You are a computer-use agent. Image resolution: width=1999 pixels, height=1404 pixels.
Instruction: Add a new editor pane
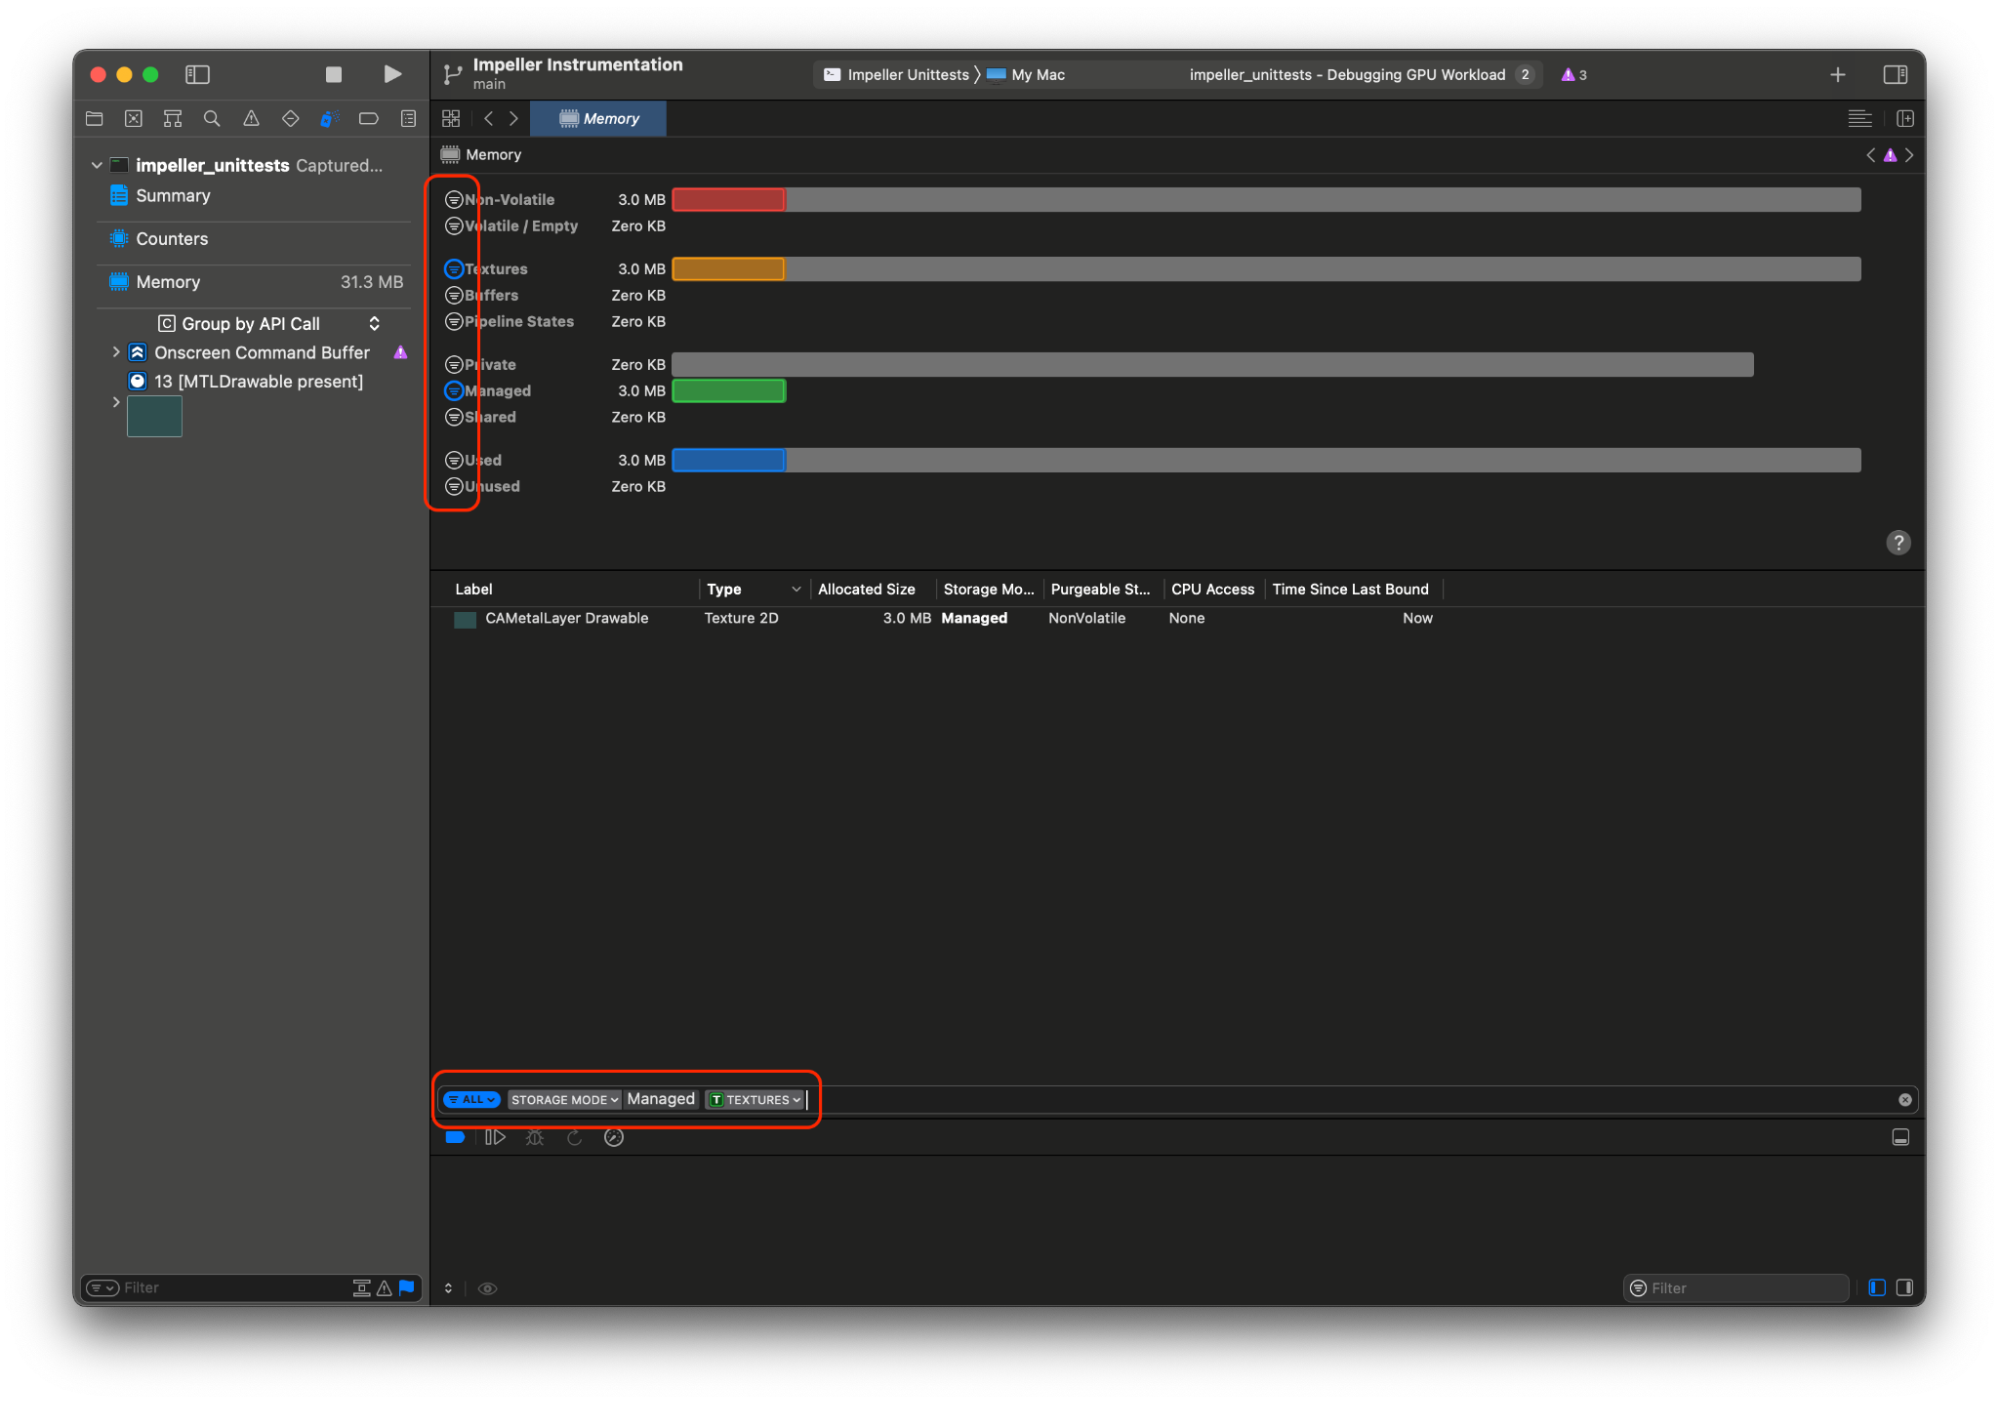pos(1904,118)
